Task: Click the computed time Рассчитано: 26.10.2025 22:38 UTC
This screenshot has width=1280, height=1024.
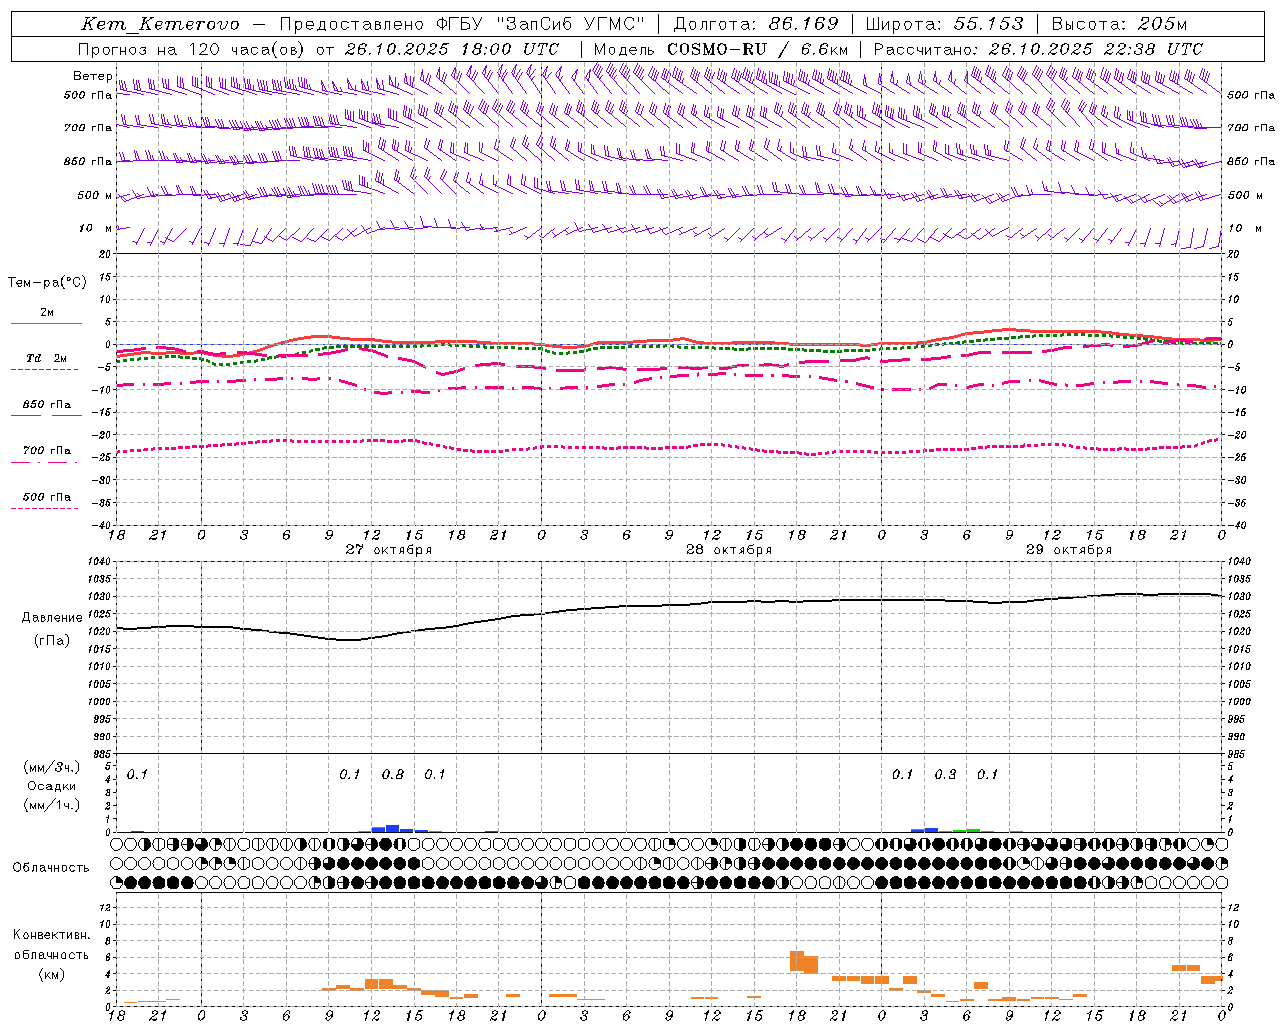Action: pos(1038,49)
